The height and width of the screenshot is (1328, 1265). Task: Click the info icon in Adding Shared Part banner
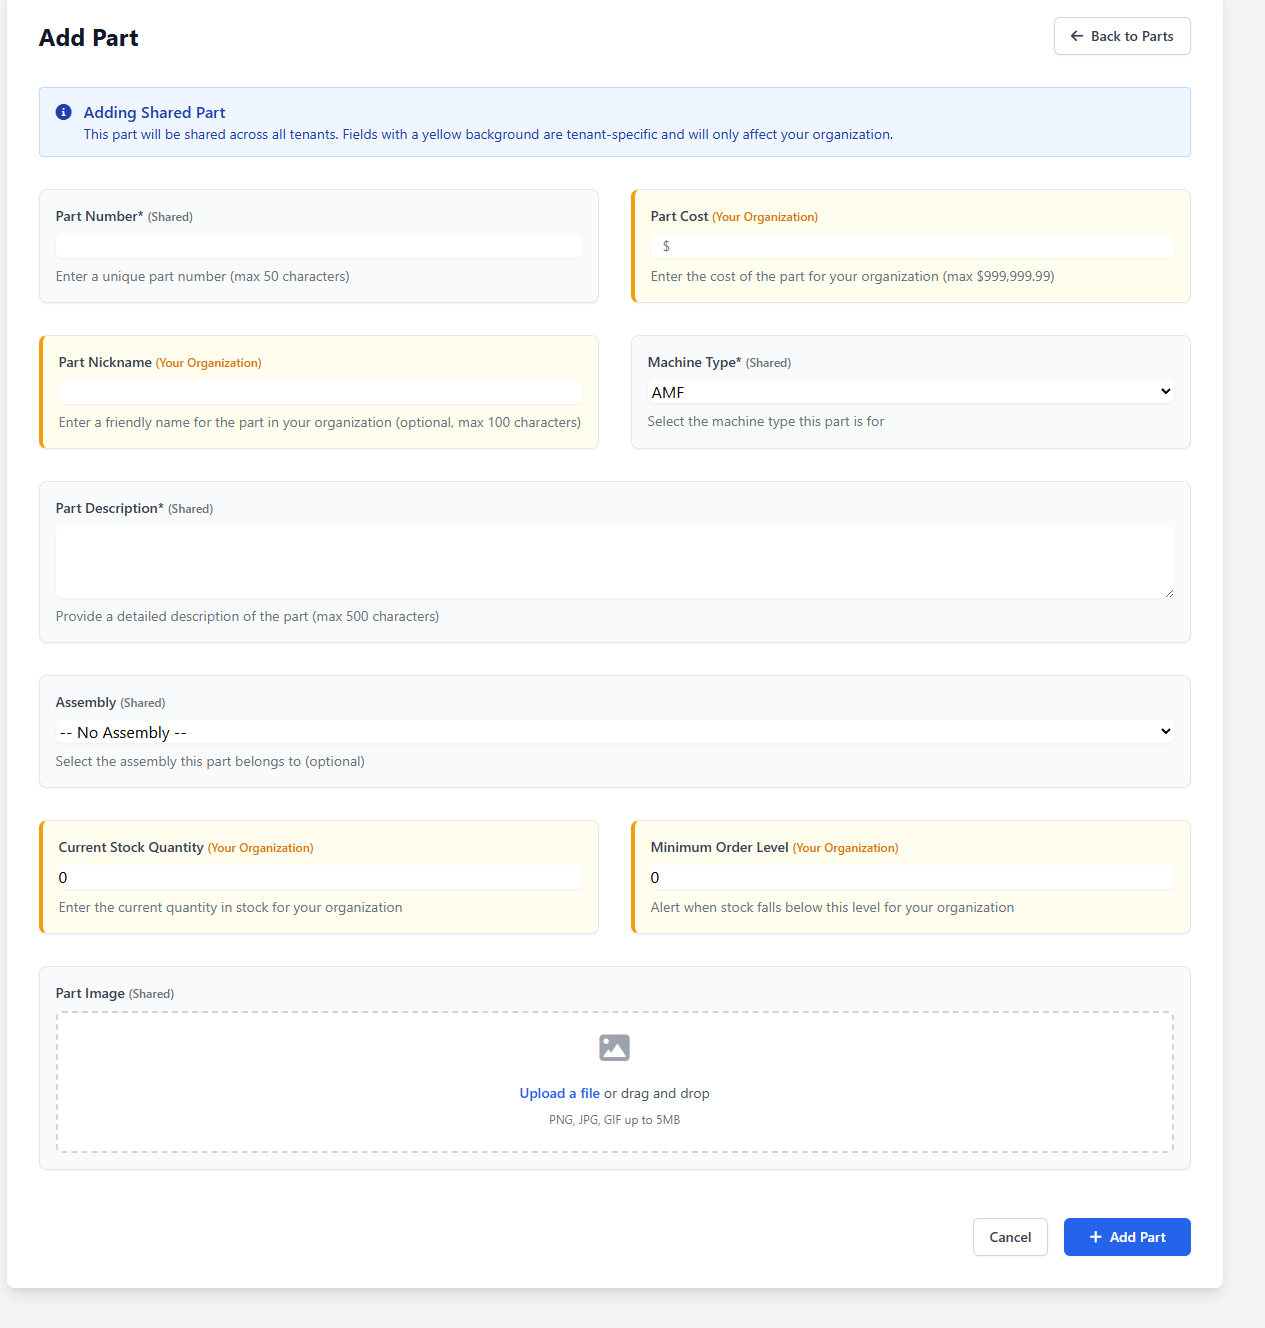coord(64,112)
